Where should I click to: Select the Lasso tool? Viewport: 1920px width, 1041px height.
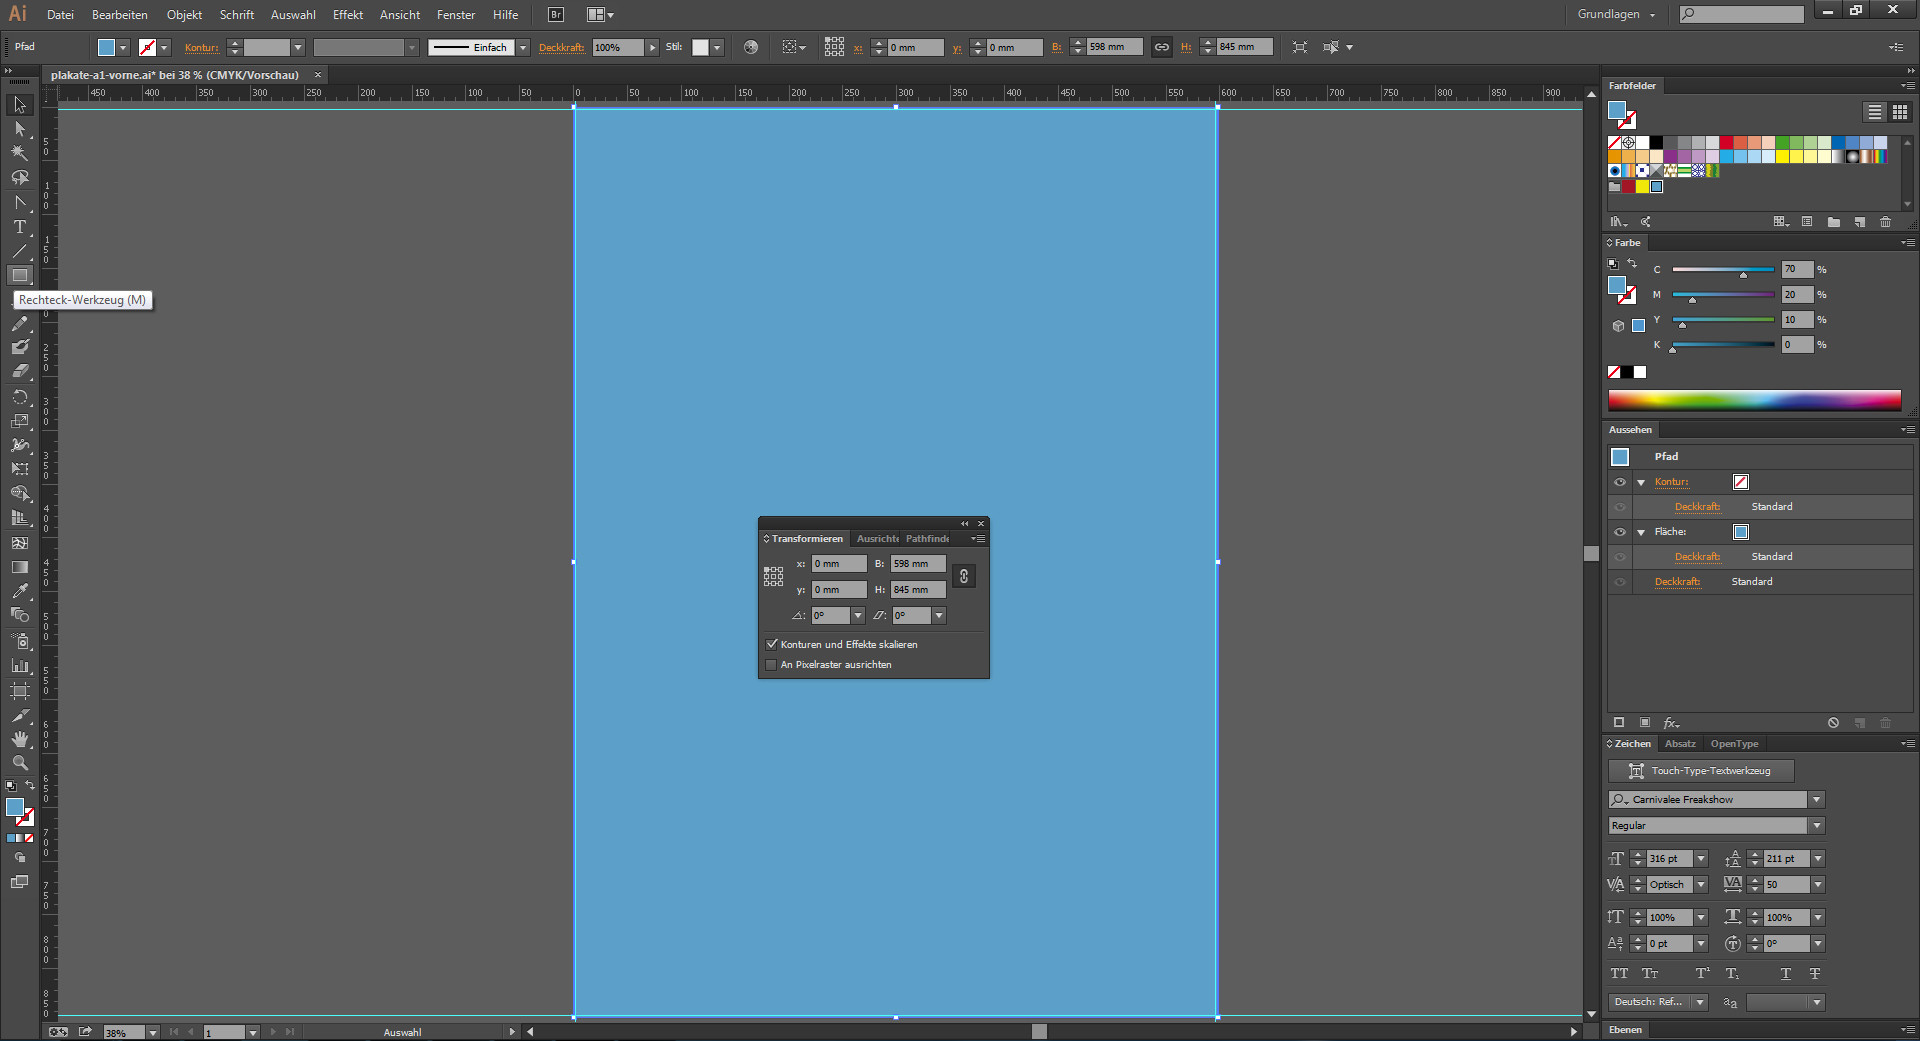click(19, 178)
